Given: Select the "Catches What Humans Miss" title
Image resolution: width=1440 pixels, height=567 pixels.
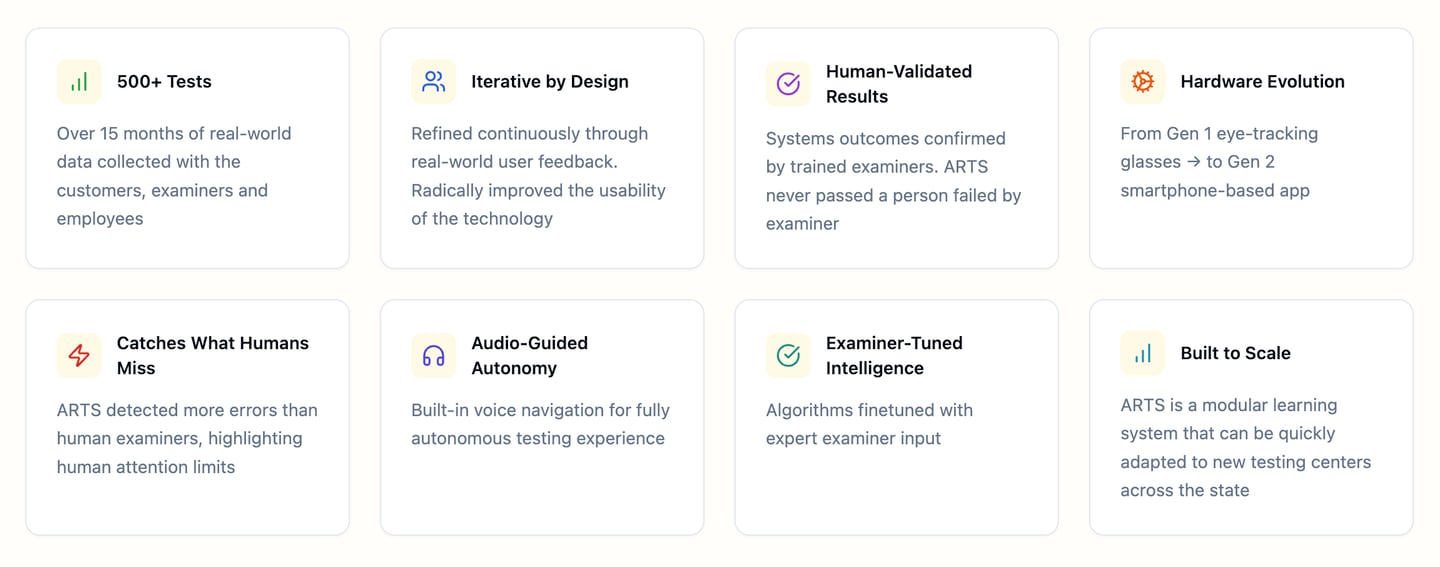Looking at the screenshot, I should (x=212, y=355).
